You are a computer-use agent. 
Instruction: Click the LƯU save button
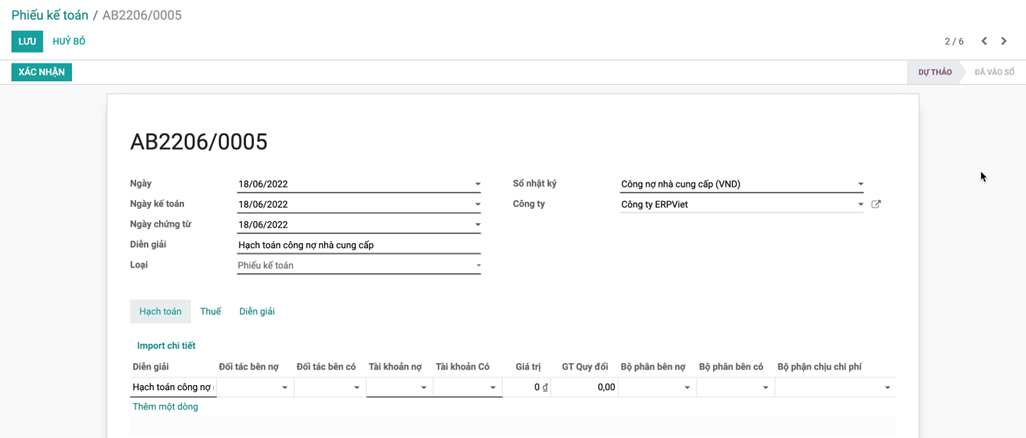click(27, 41)
